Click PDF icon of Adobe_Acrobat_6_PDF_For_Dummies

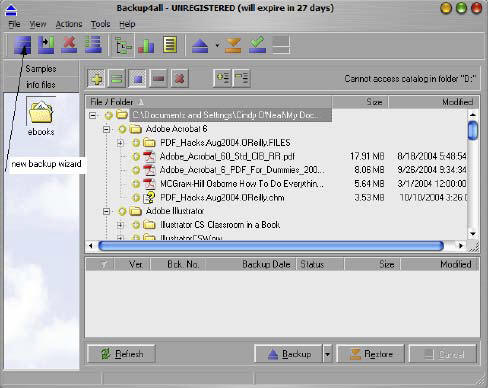click(x=149, y=170)
